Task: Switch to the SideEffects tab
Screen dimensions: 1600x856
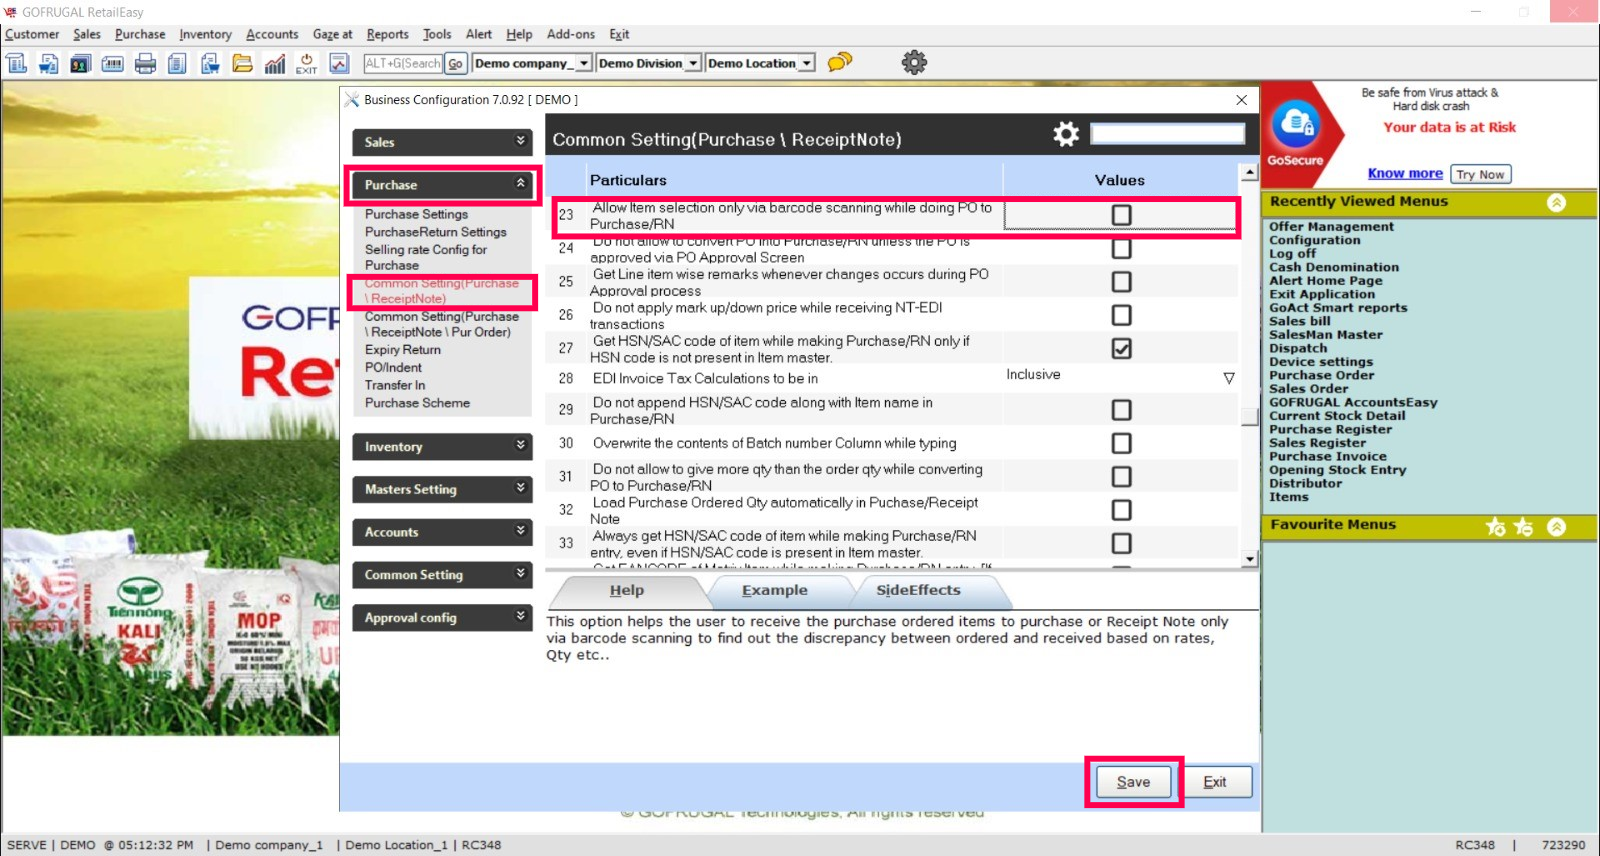Action: [918, 590]
